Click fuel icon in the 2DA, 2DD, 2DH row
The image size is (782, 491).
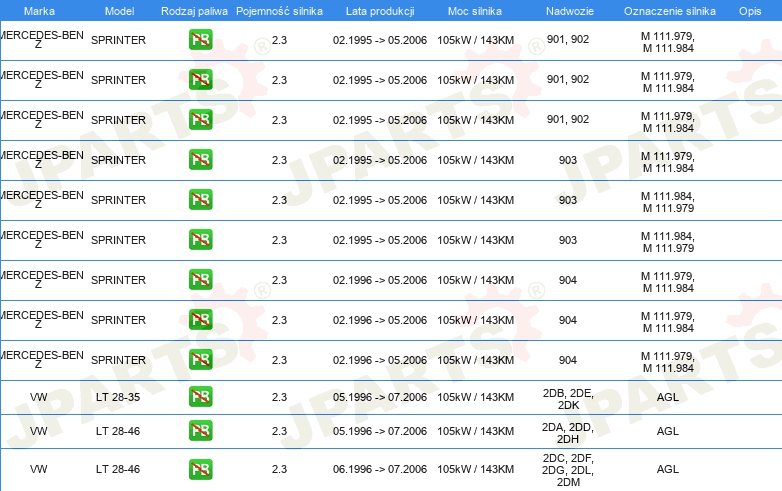pyautogui.click(x=200, y=431)
